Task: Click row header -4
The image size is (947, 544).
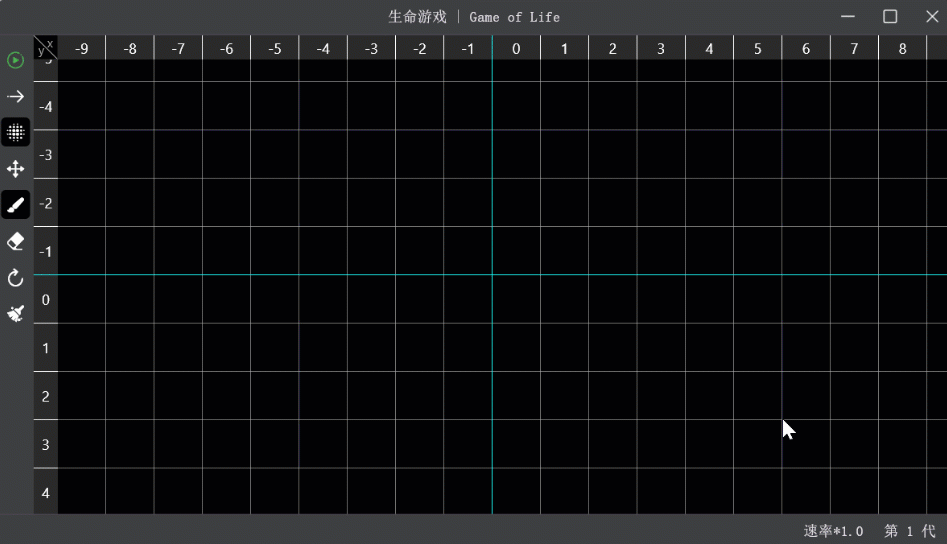Action: pyautogui.click(x=46, y=106)
